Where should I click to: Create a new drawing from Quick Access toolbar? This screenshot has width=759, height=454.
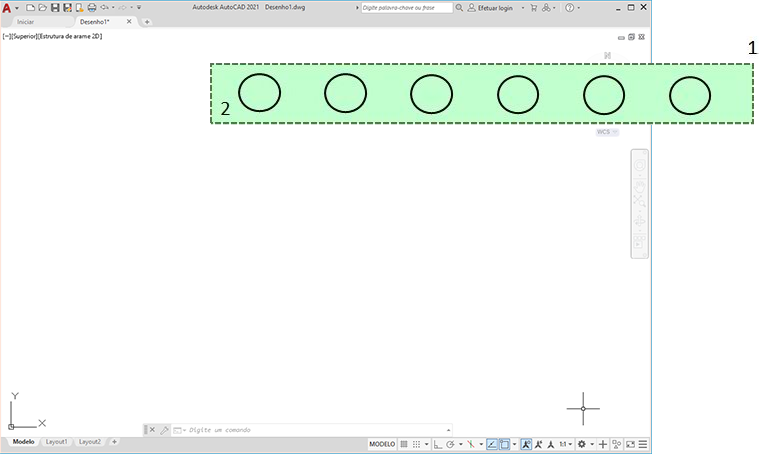(30, 8)
